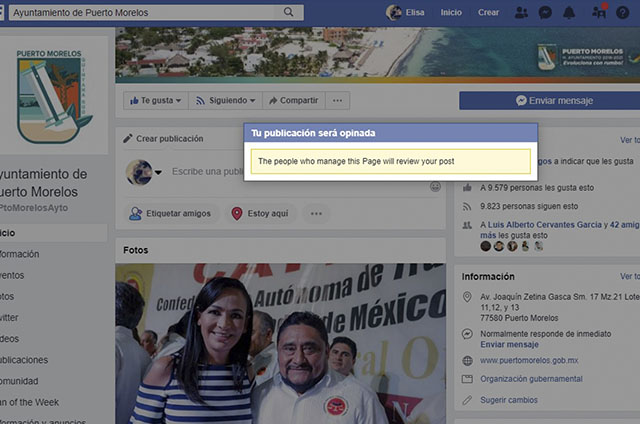Go to Inicio in top navigation
Image resolution: width=640 pixels, height=424 pixels.
[451, 12]
